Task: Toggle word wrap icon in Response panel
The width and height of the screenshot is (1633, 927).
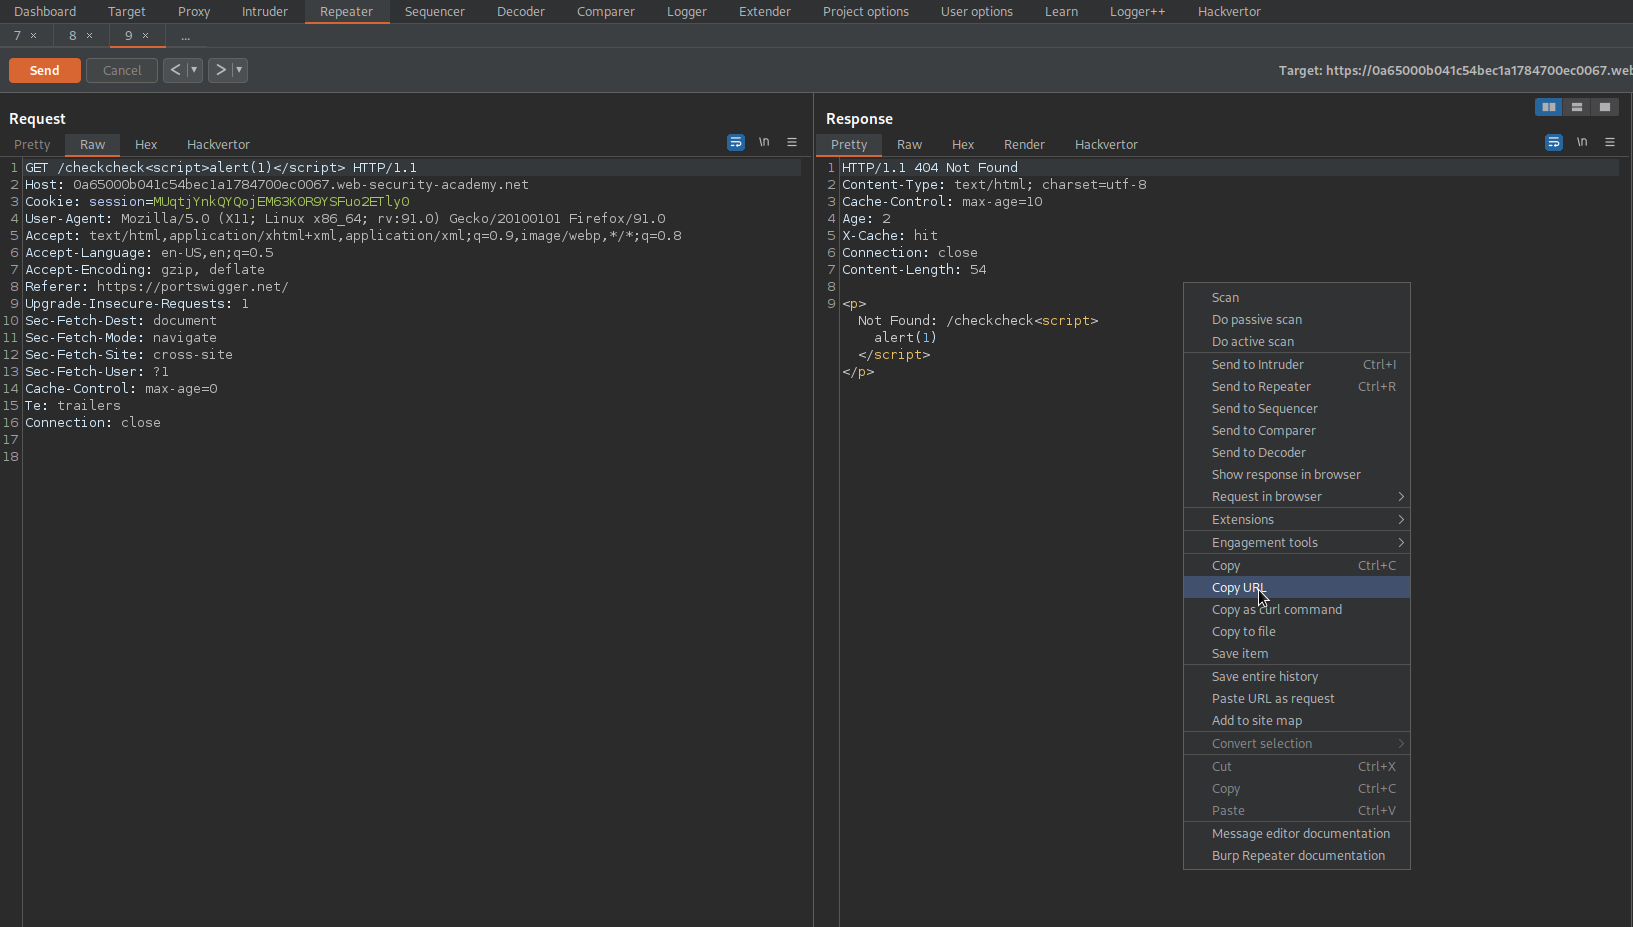Action: coord(1554,143)
